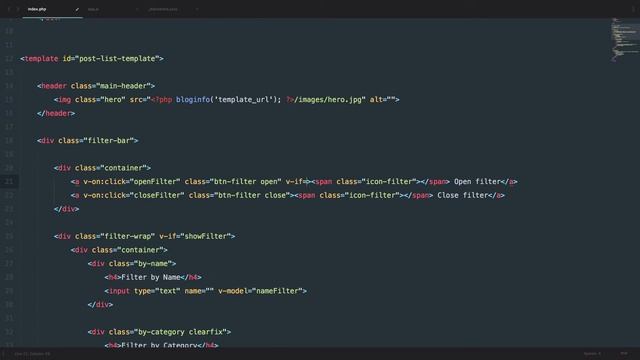Click the "filter-wrap" class value
Image resolution: width=640 pixels, height=360 pixels.
click(x=127, y=236)
